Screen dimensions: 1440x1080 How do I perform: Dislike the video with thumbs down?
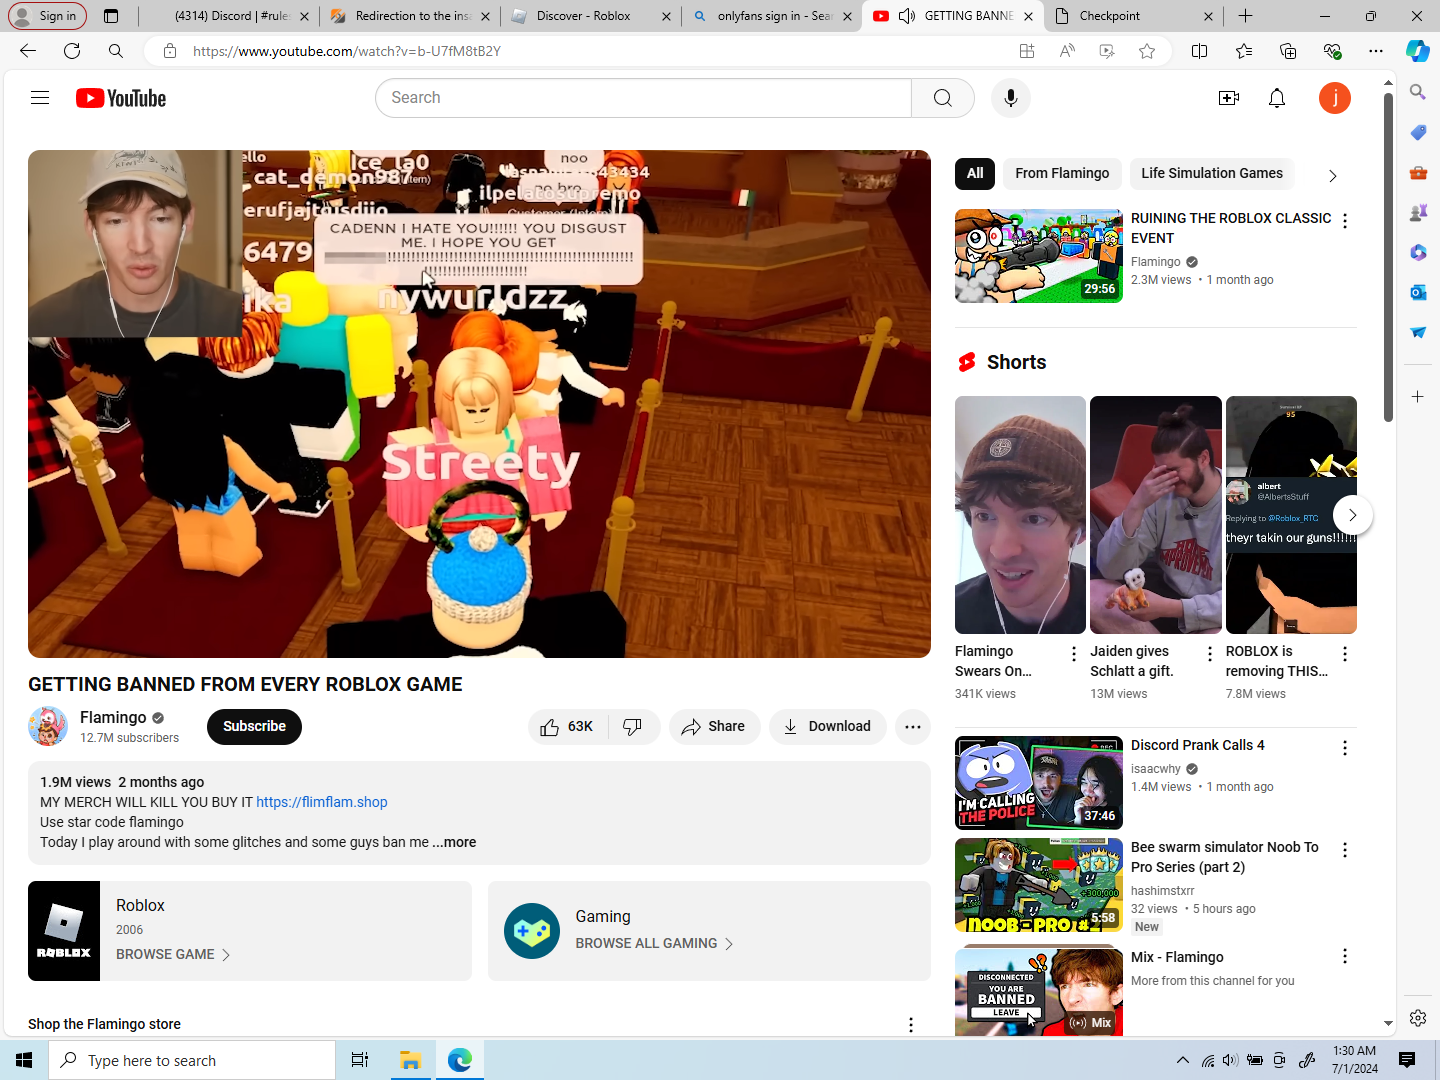tap(633, 727)
